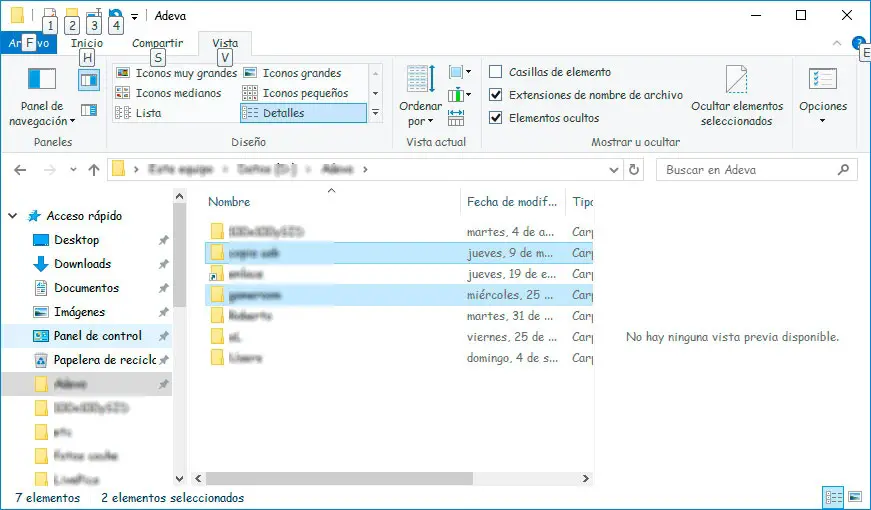Unpin Desktop using its pin icon
The height and width of the screenshot is (510, 871).
click(163, 241)
